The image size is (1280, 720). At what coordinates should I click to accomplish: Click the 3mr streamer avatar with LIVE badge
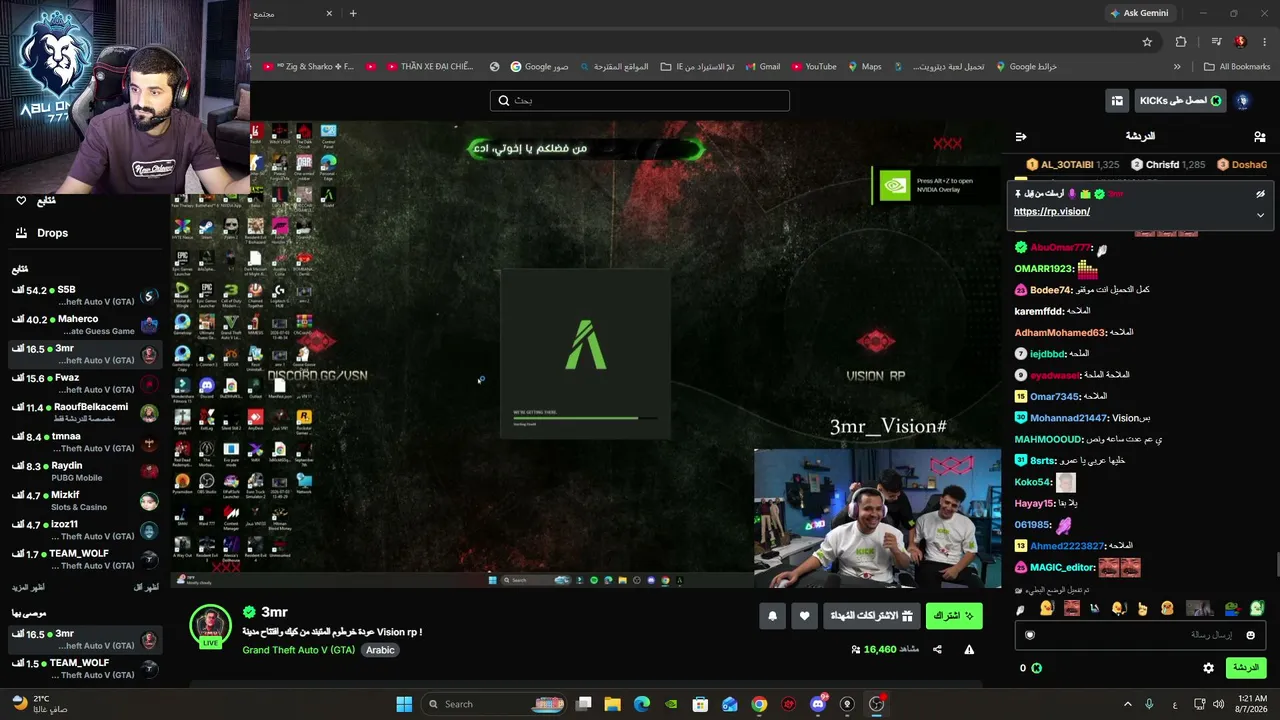(x=210, y=627)
